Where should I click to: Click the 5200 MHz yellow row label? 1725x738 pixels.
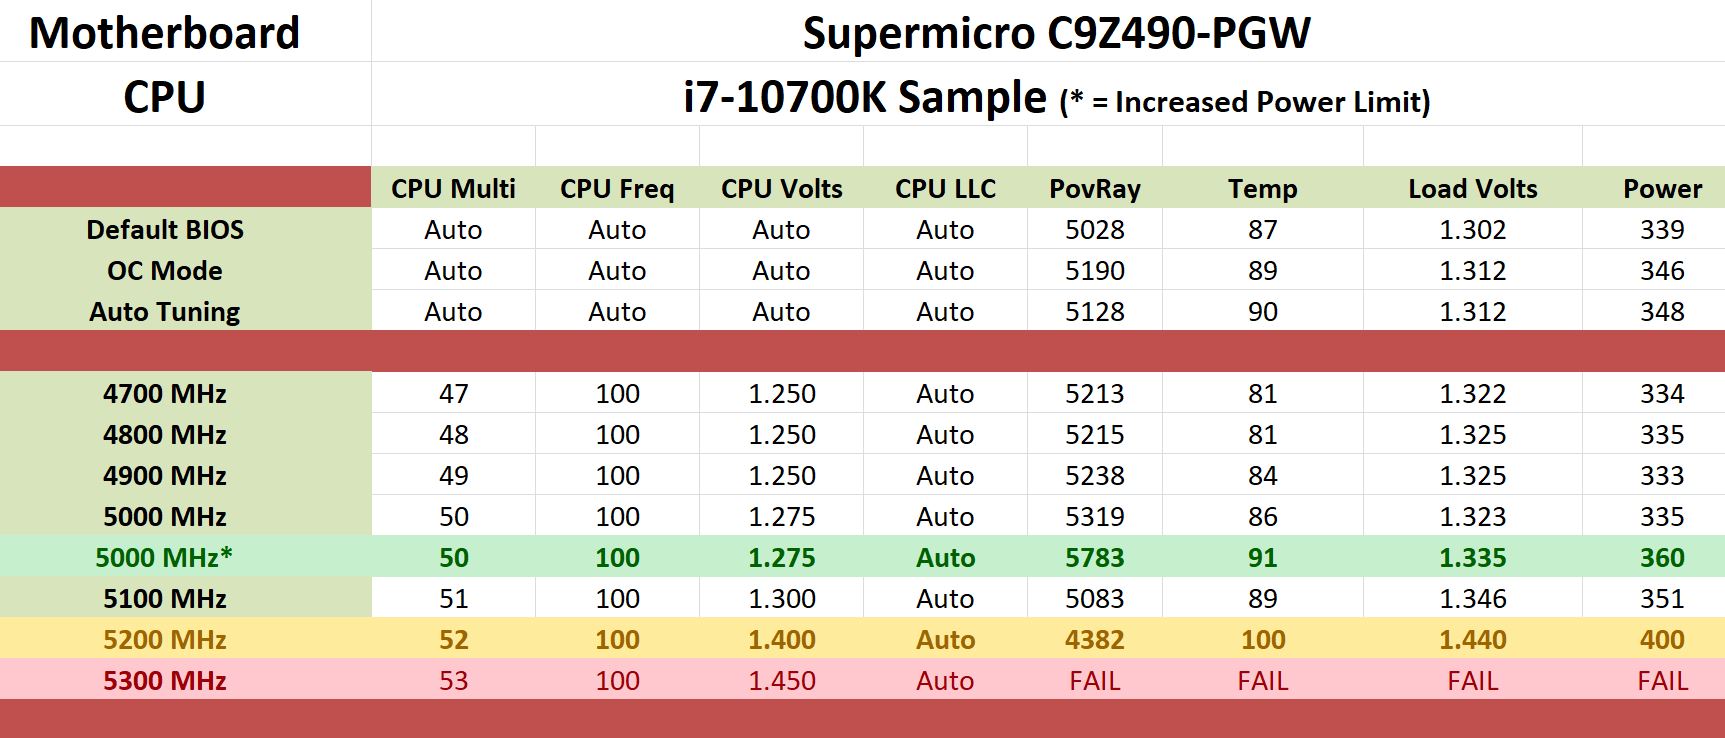(x=165, y=639)
